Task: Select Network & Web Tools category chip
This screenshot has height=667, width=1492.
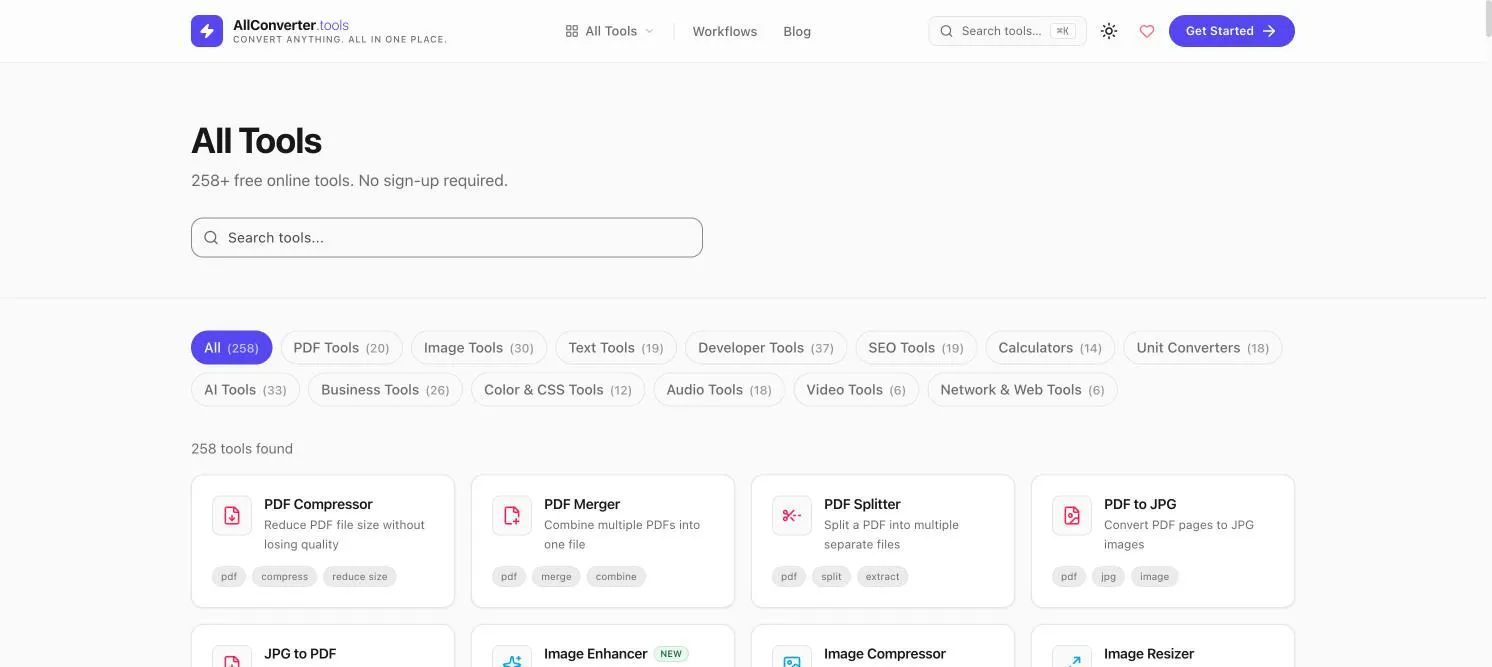Action: (x=1022, y=390)
